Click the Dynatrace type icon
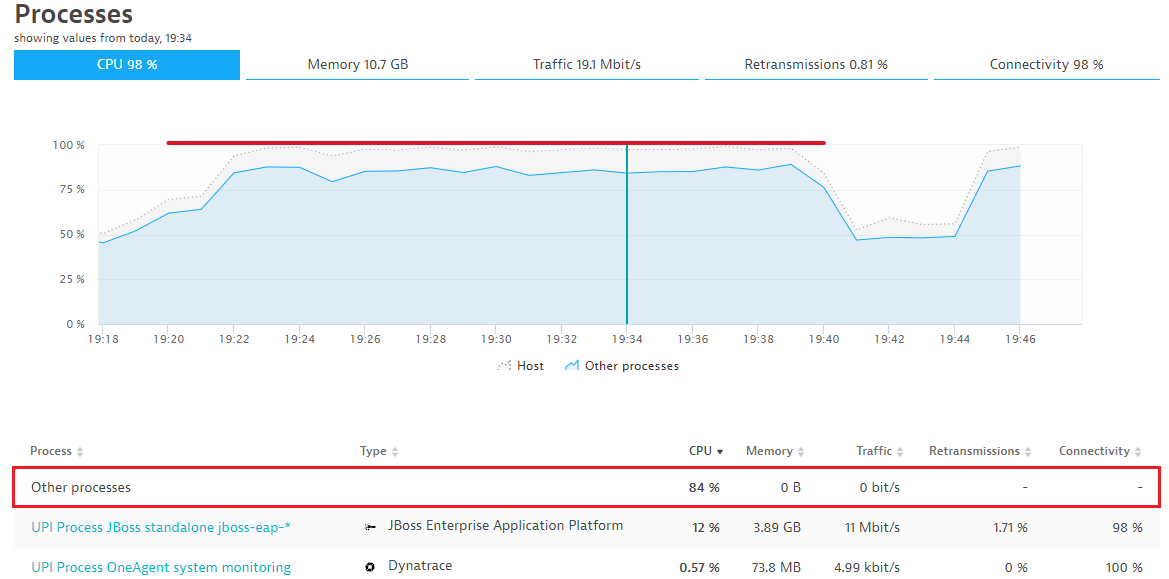Viewport: 1169px width, 579px height. (370, 567)
